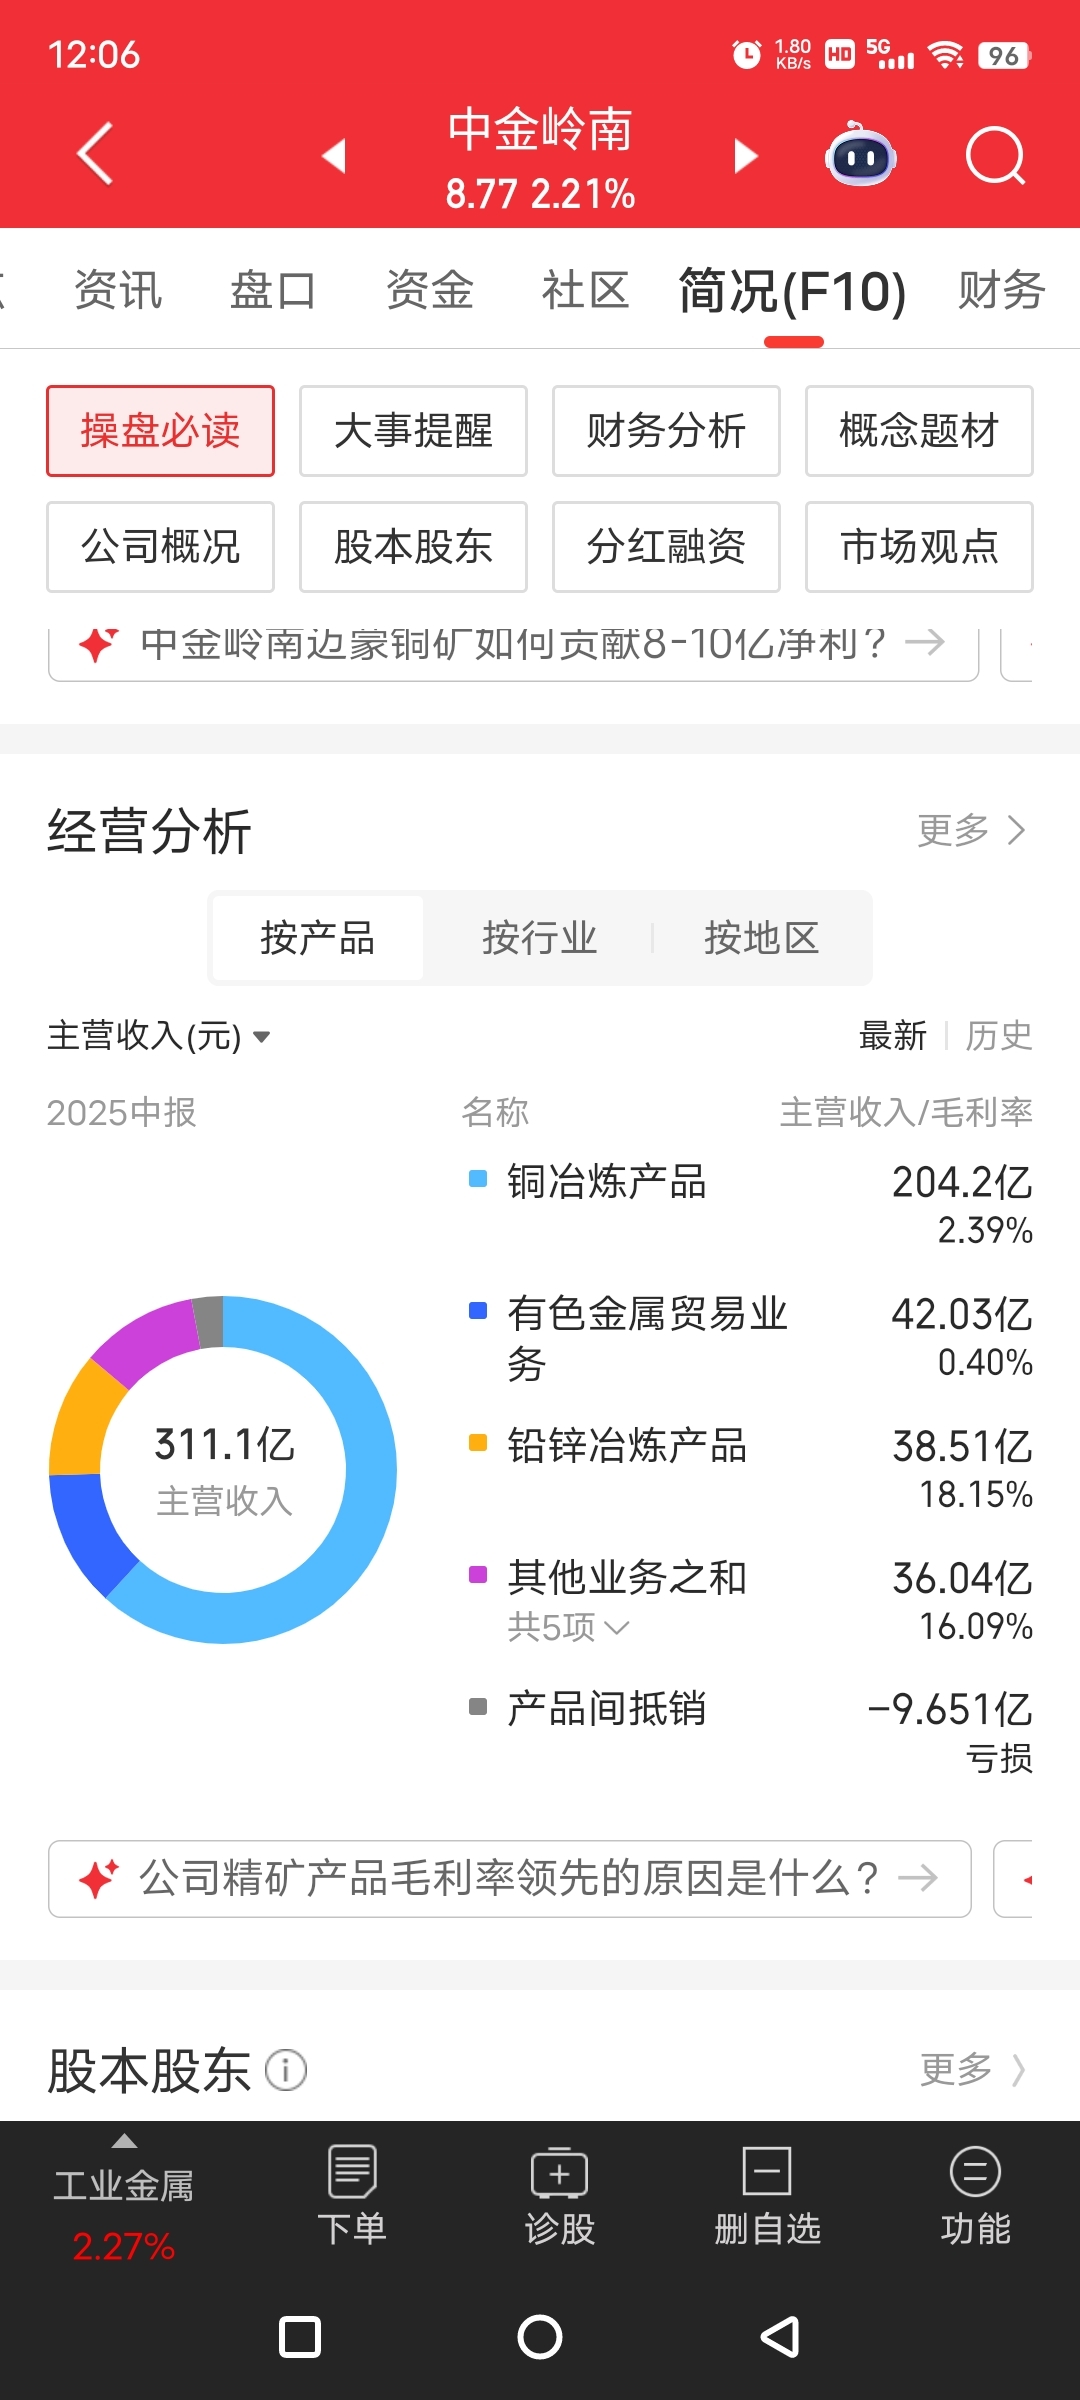
Task: Switch breakdown to 按地区
Action: (x=761, y=938)
